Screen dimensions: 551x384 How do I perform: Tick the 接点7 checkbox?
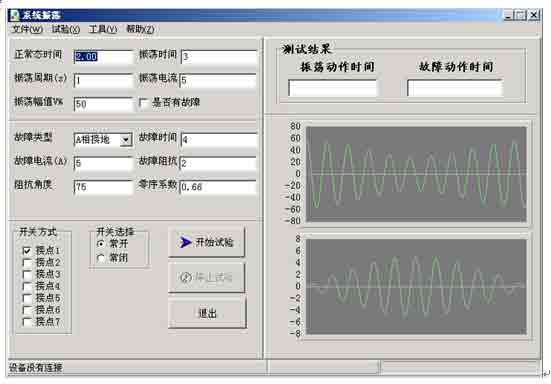click(27, 321)
